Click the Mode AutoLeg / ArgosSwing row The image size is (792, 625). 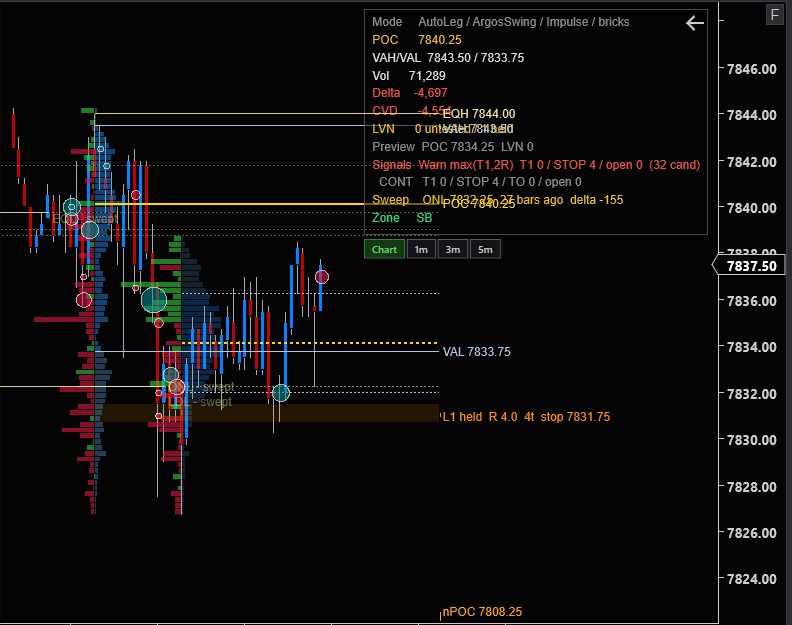coord(501,22)
